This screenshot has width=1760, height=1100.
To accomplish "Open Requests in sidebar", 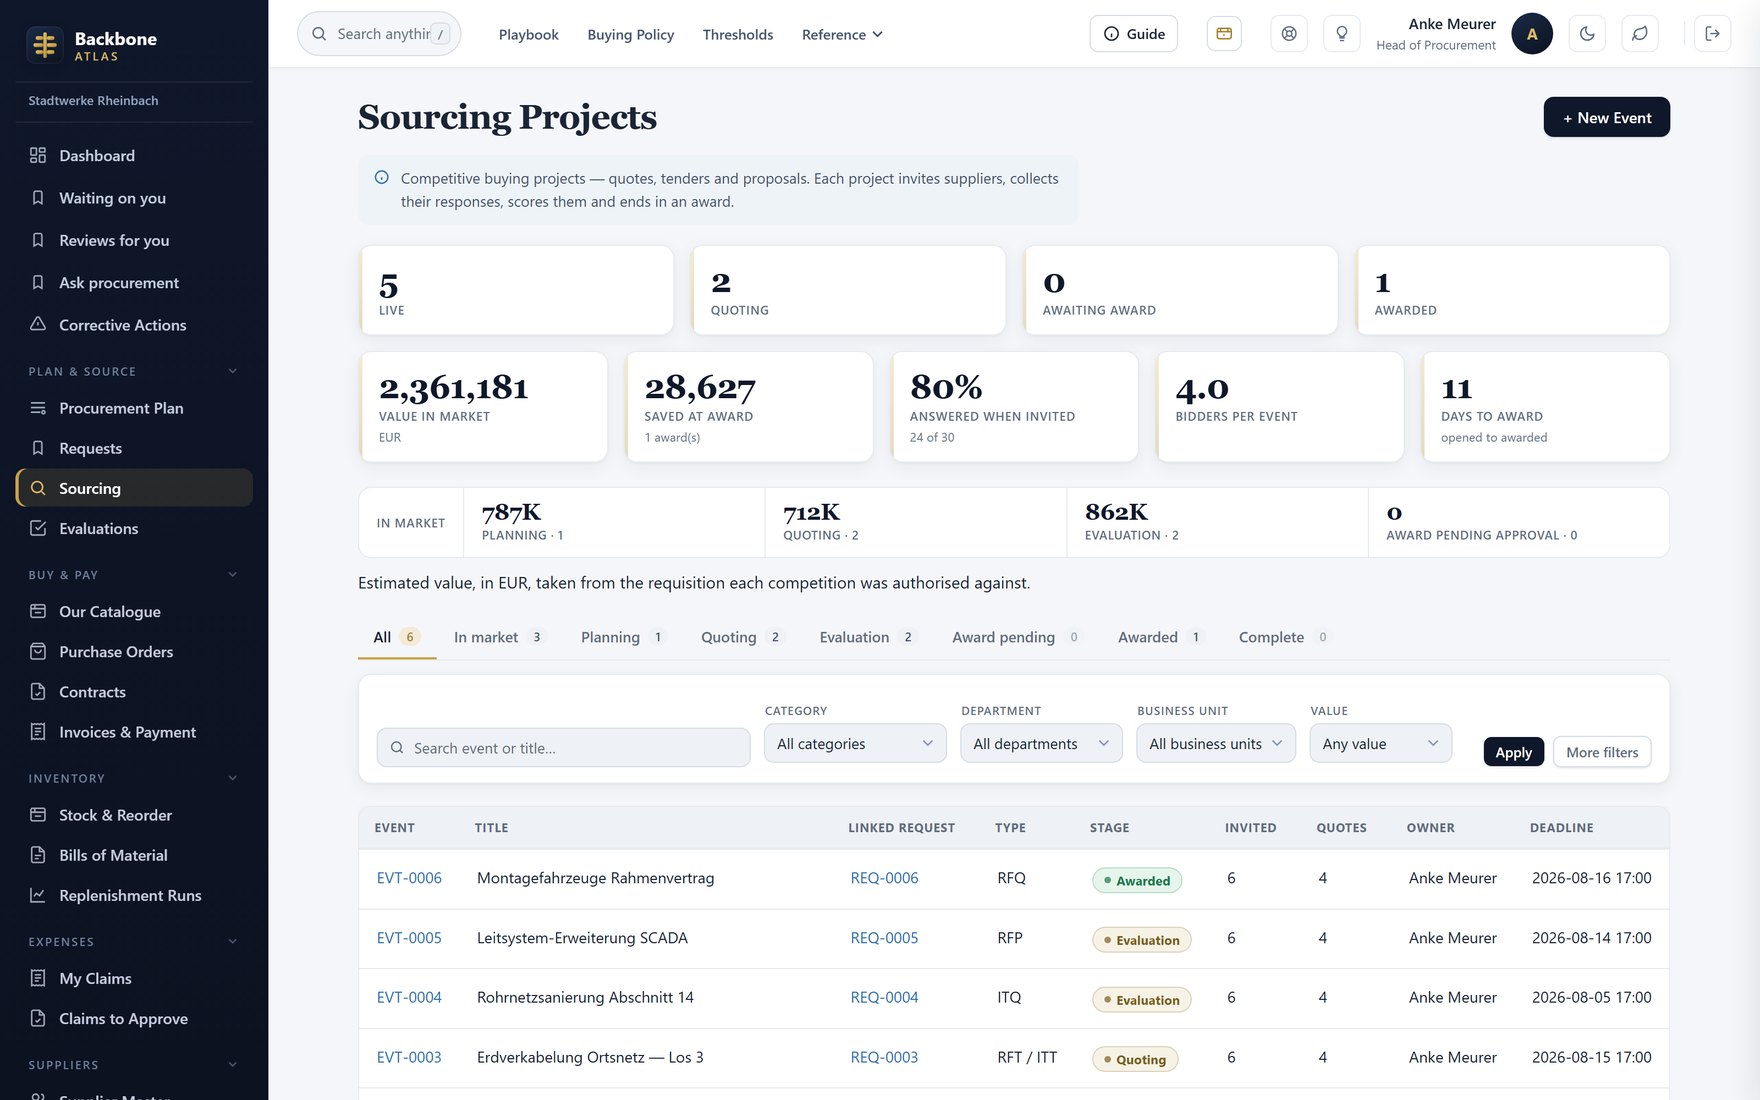I will click(x=134, y=448).
